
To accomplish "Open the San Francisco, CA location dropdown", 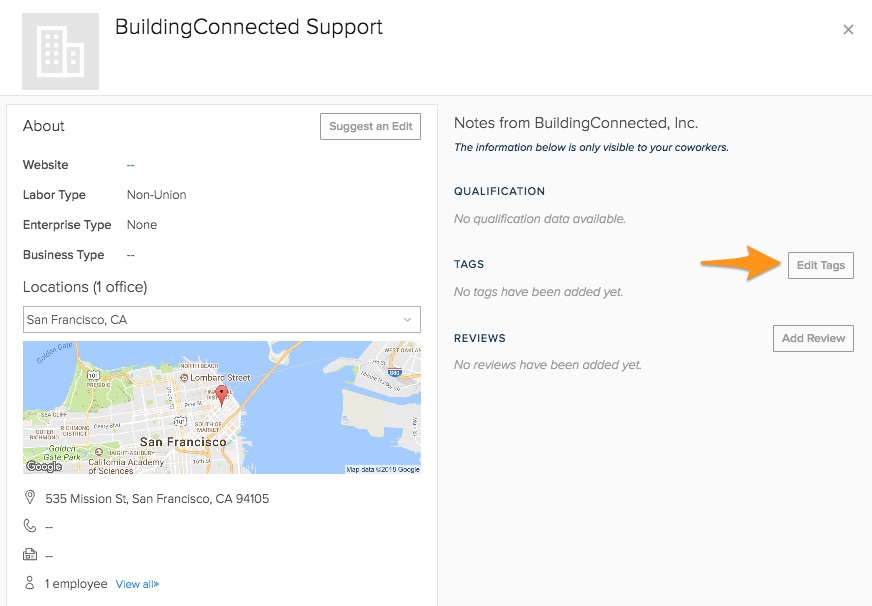I will (x=221, y=320).
